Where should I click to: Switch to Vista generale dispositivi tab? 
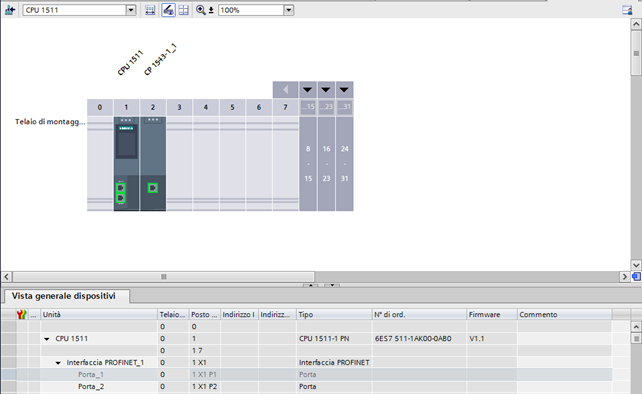pyautogui.click(x=63, y=296)
